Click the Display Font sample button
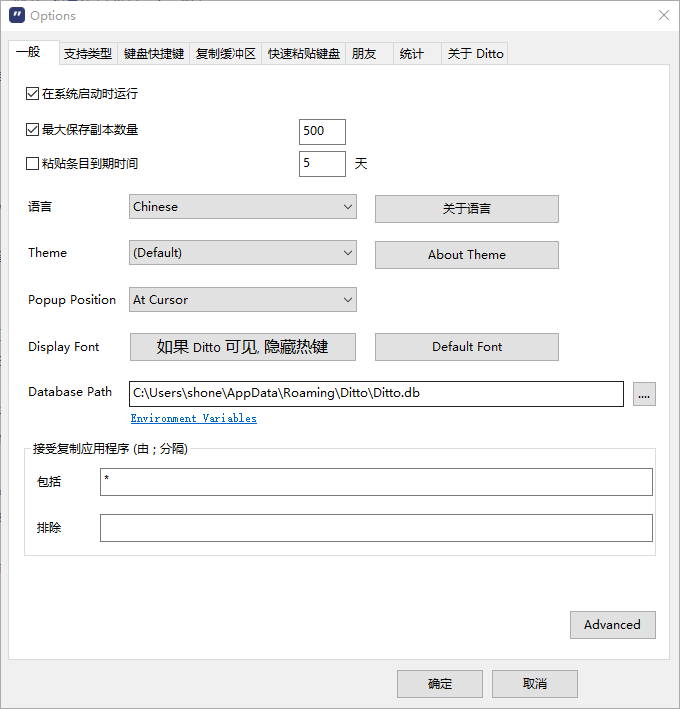680x709 pixels. (x=243, y=347)
